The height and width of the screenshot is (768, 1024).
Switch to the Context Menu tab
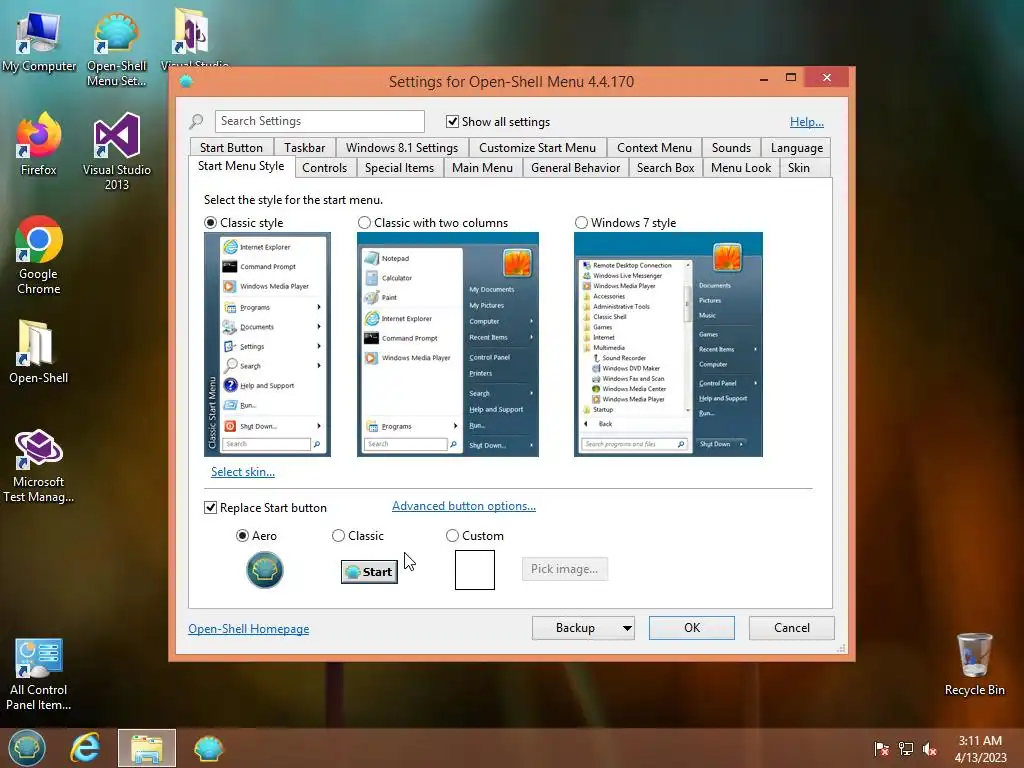654,148
